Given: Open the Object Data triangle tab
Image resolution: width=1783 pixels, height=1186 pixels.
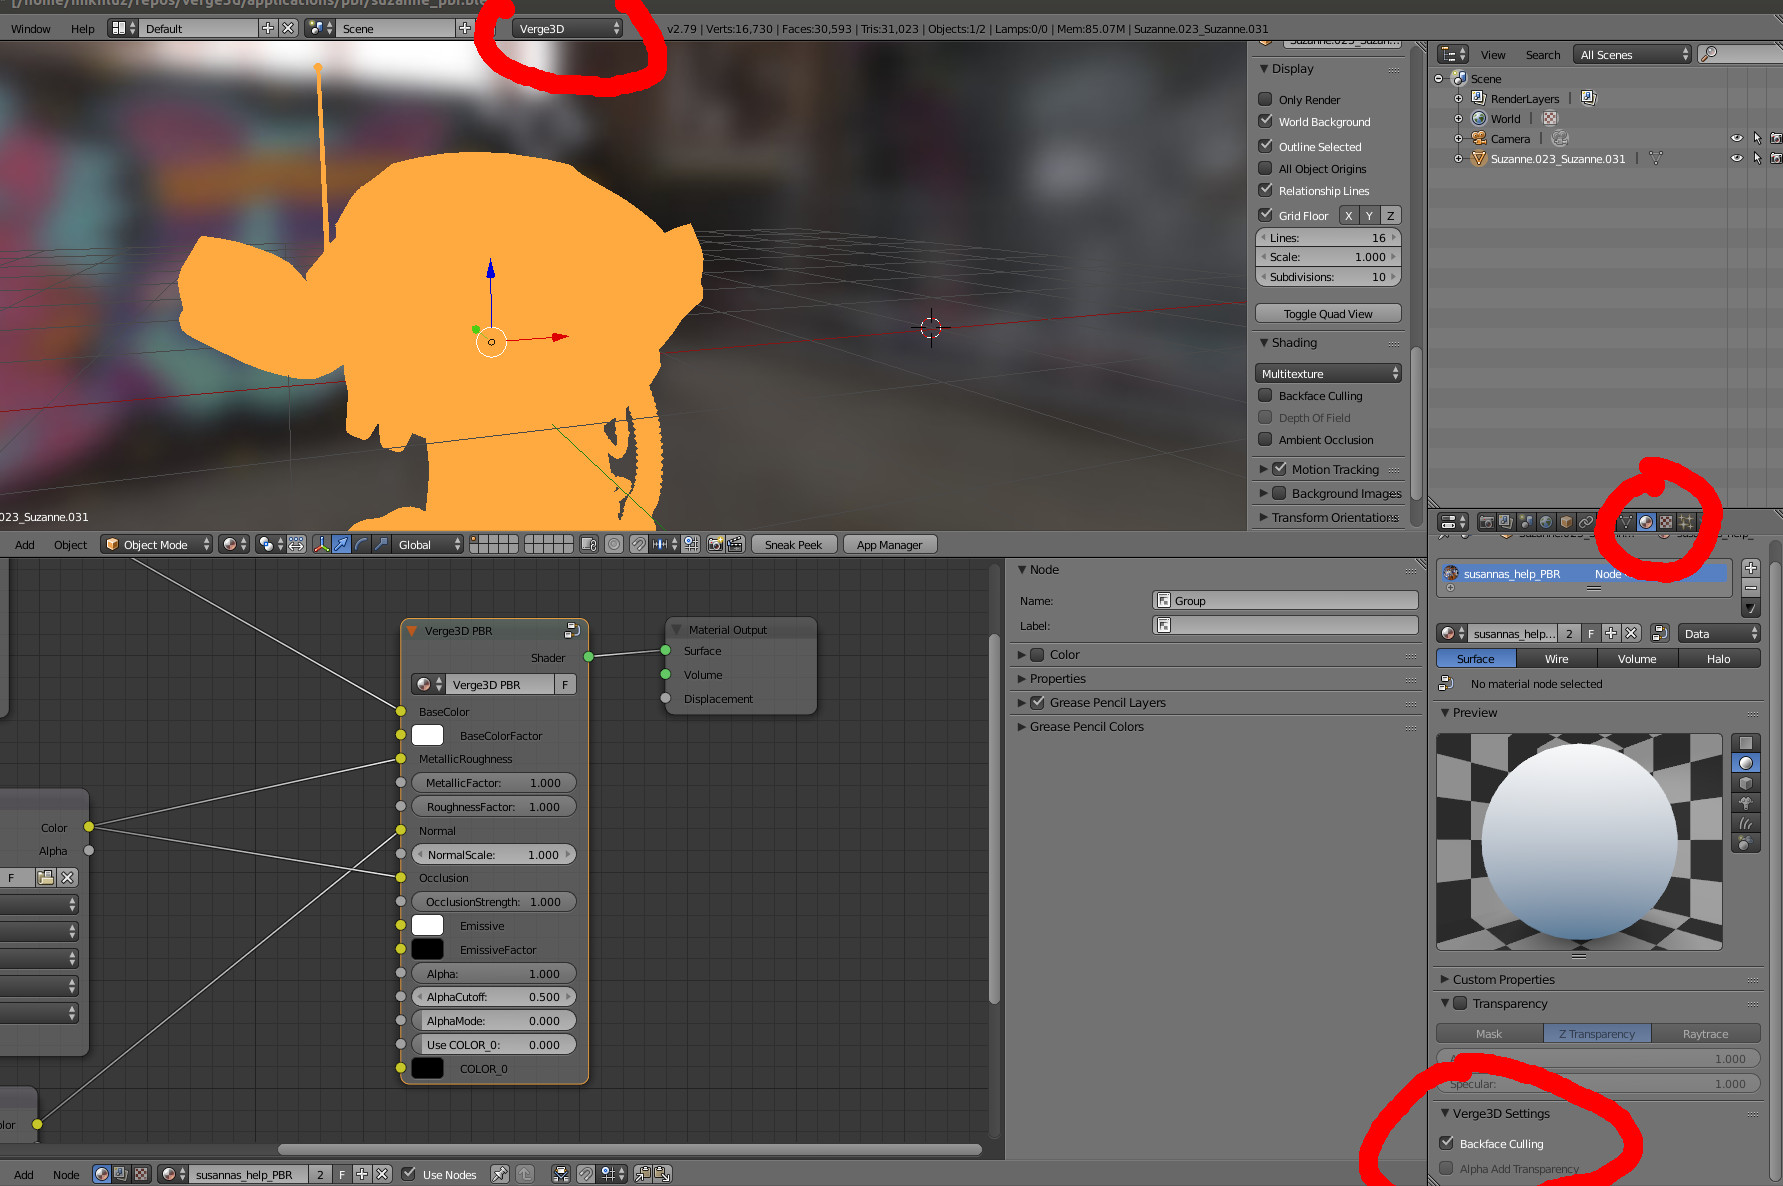Looking at the screenshot, I should (x=1626, y=522).
